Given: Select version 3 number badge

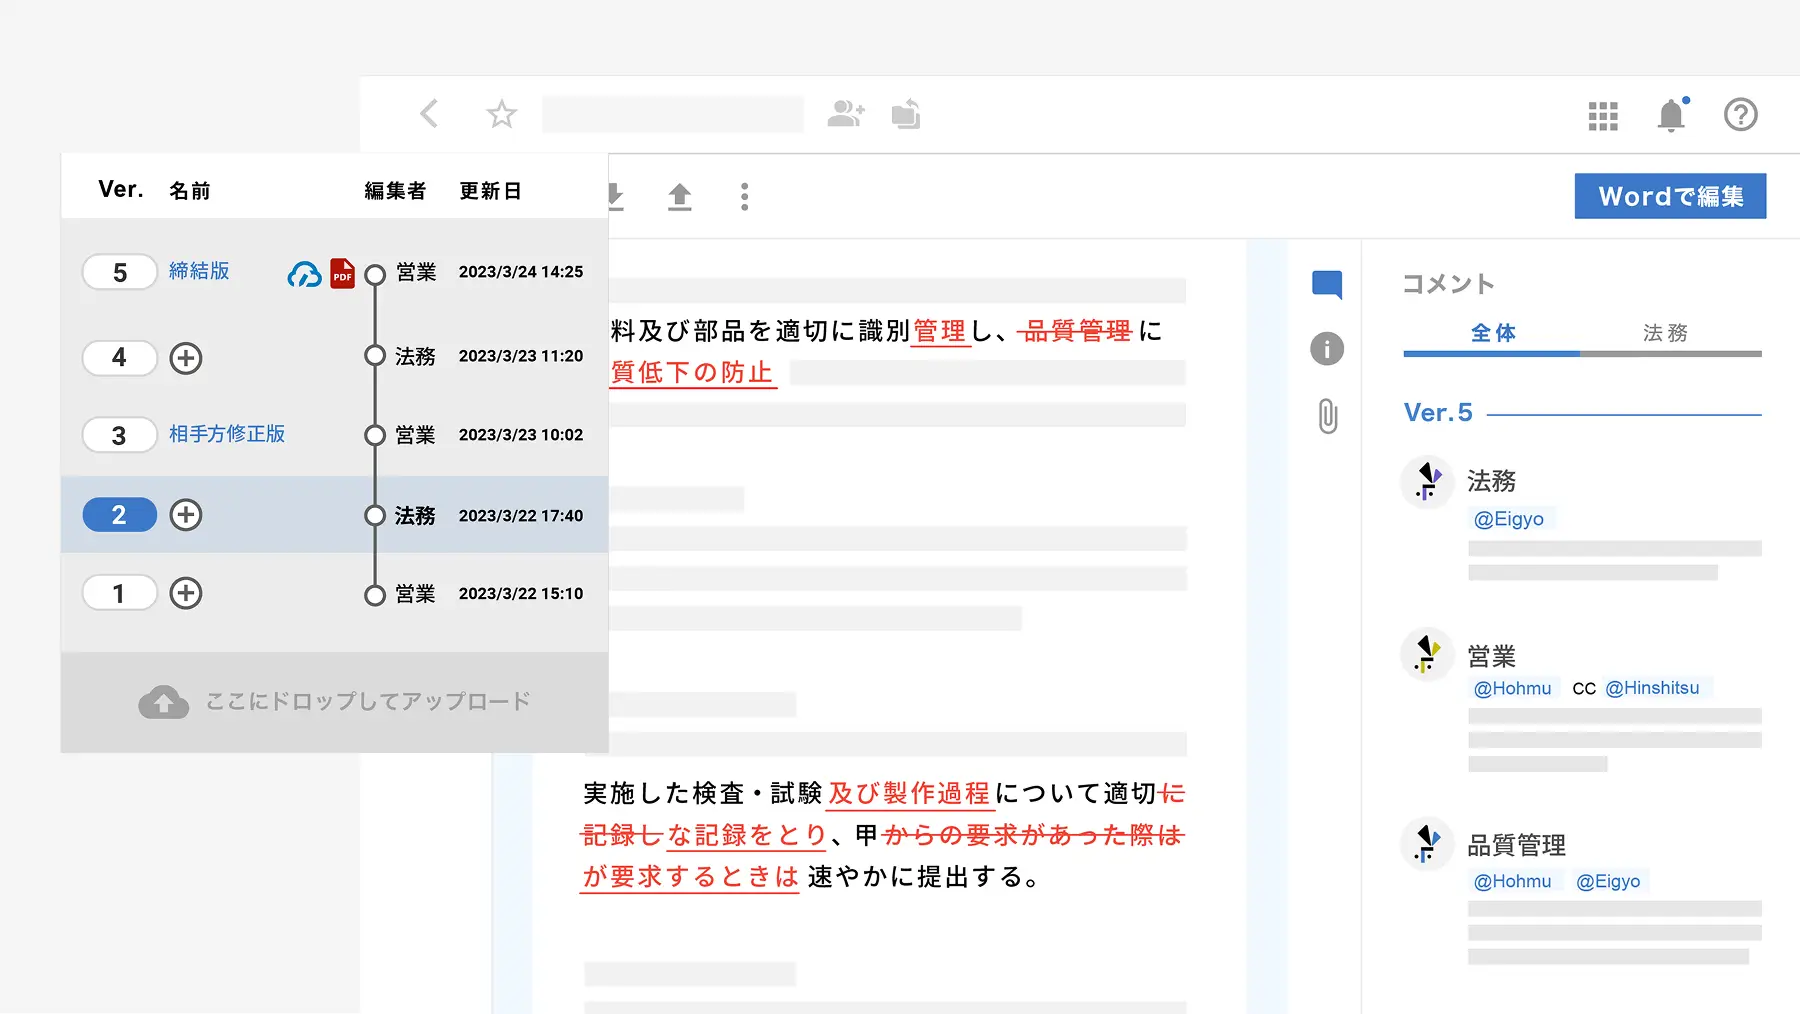Looking at the screenshot, I should point(120,435).
